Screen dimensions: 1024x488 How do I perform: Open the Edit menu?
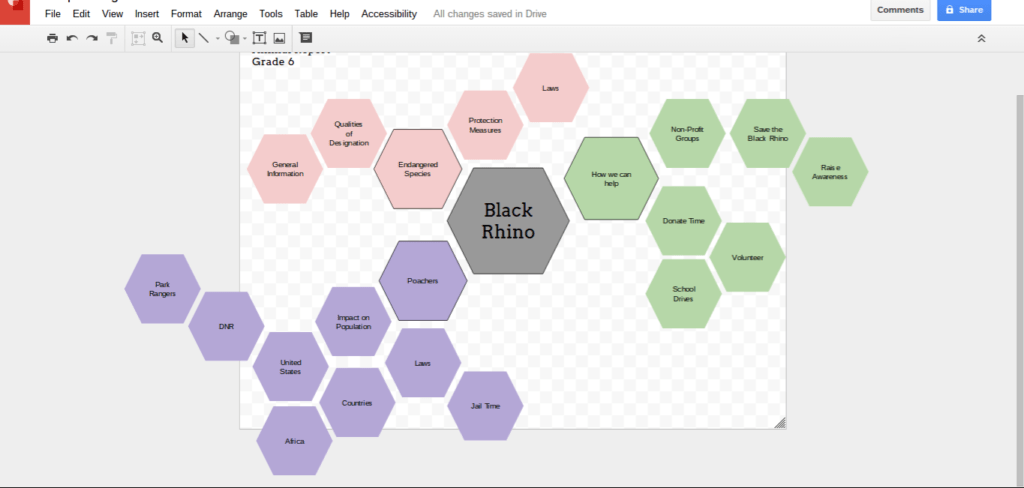point(82,14)
